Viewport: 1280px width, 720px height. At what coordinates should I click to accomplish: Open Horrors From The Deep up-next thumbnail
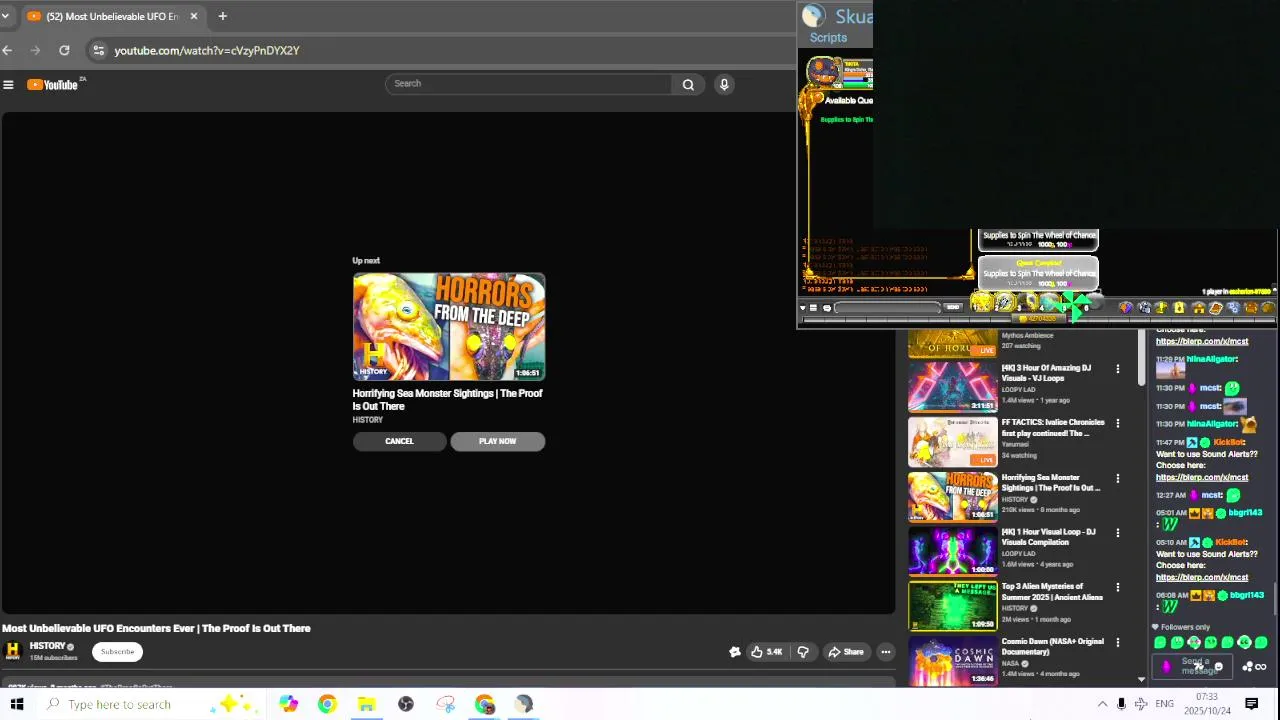[449, 327]
